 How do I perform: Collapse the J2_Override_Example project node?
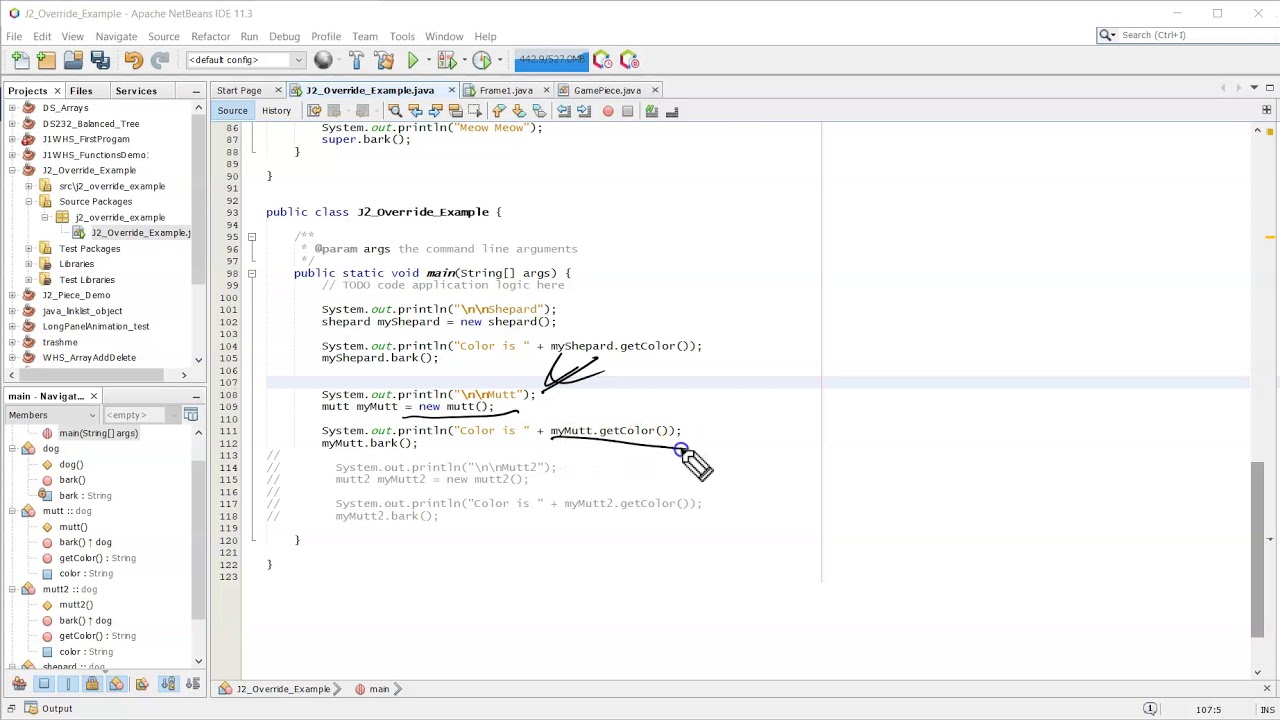[12, 170]
